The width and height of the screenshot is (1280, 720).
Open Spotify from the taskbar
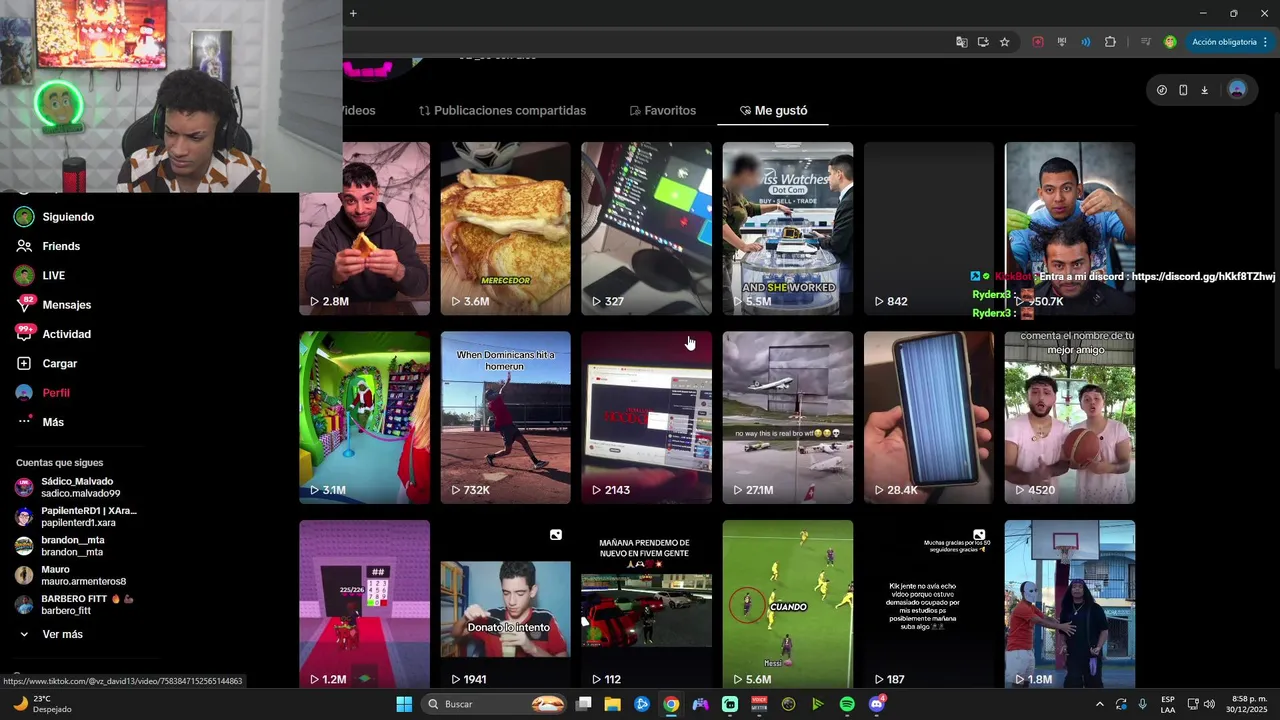point(847,704)
